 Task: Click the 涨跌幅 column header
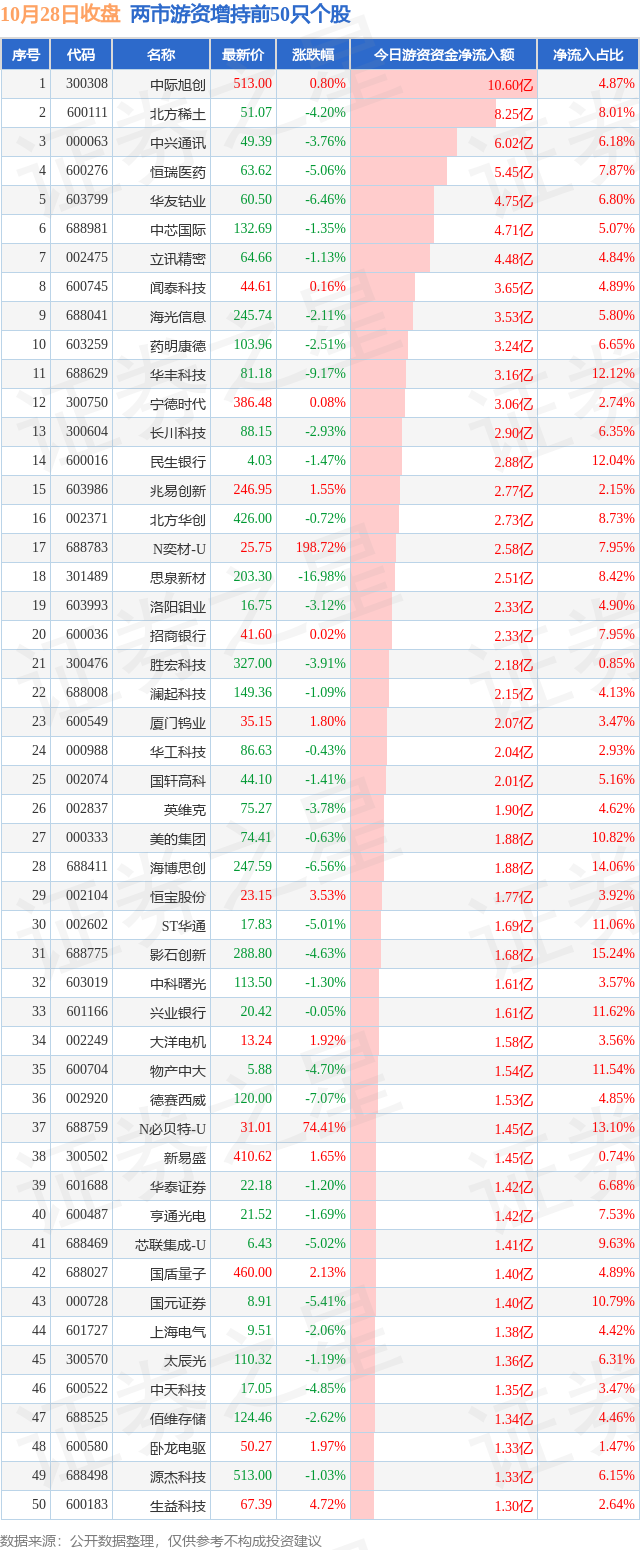click(x=313, y=54)
